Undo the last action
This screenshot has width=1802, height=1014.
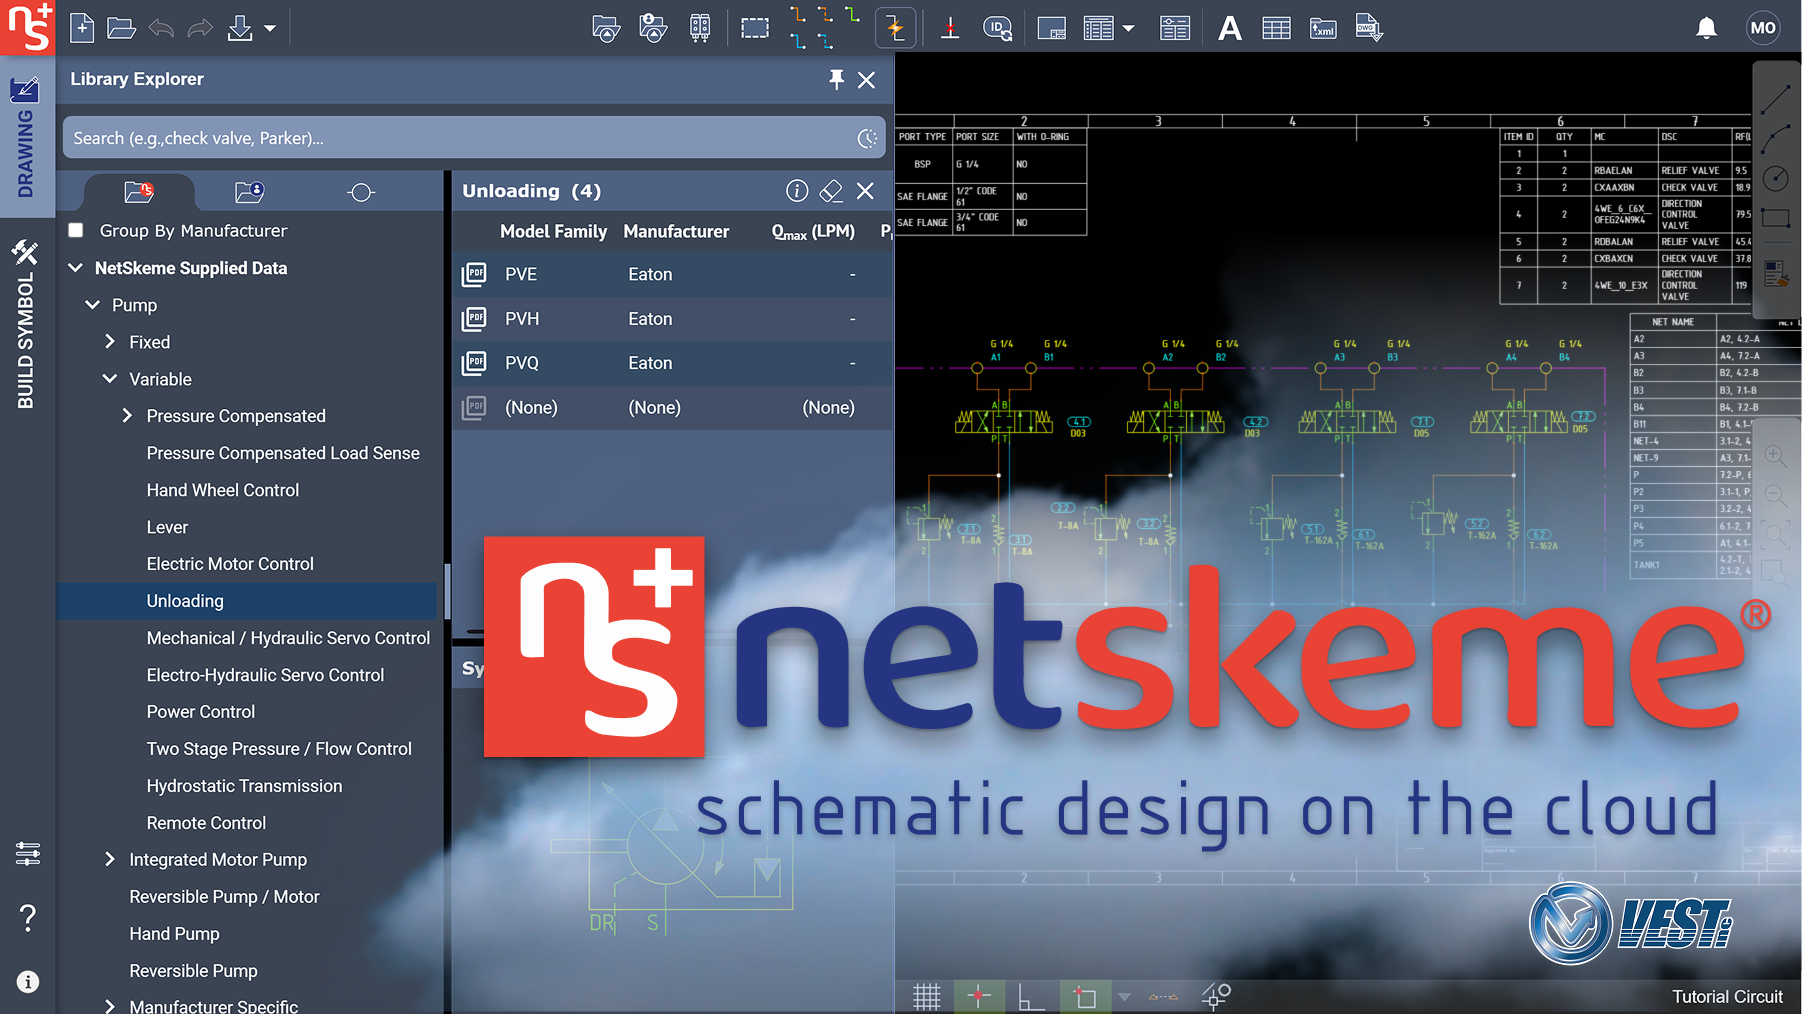pyautogui.click(x=161, y=28)
